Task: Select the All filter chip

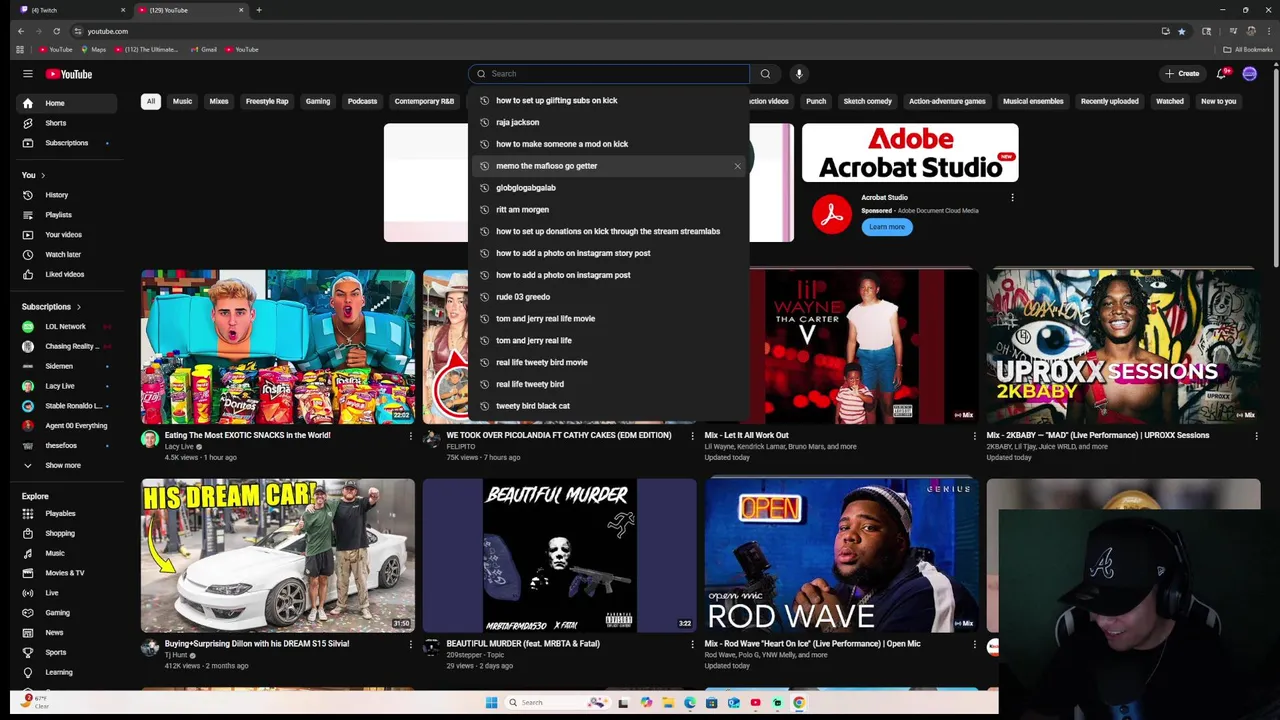Action: (150, 101)
